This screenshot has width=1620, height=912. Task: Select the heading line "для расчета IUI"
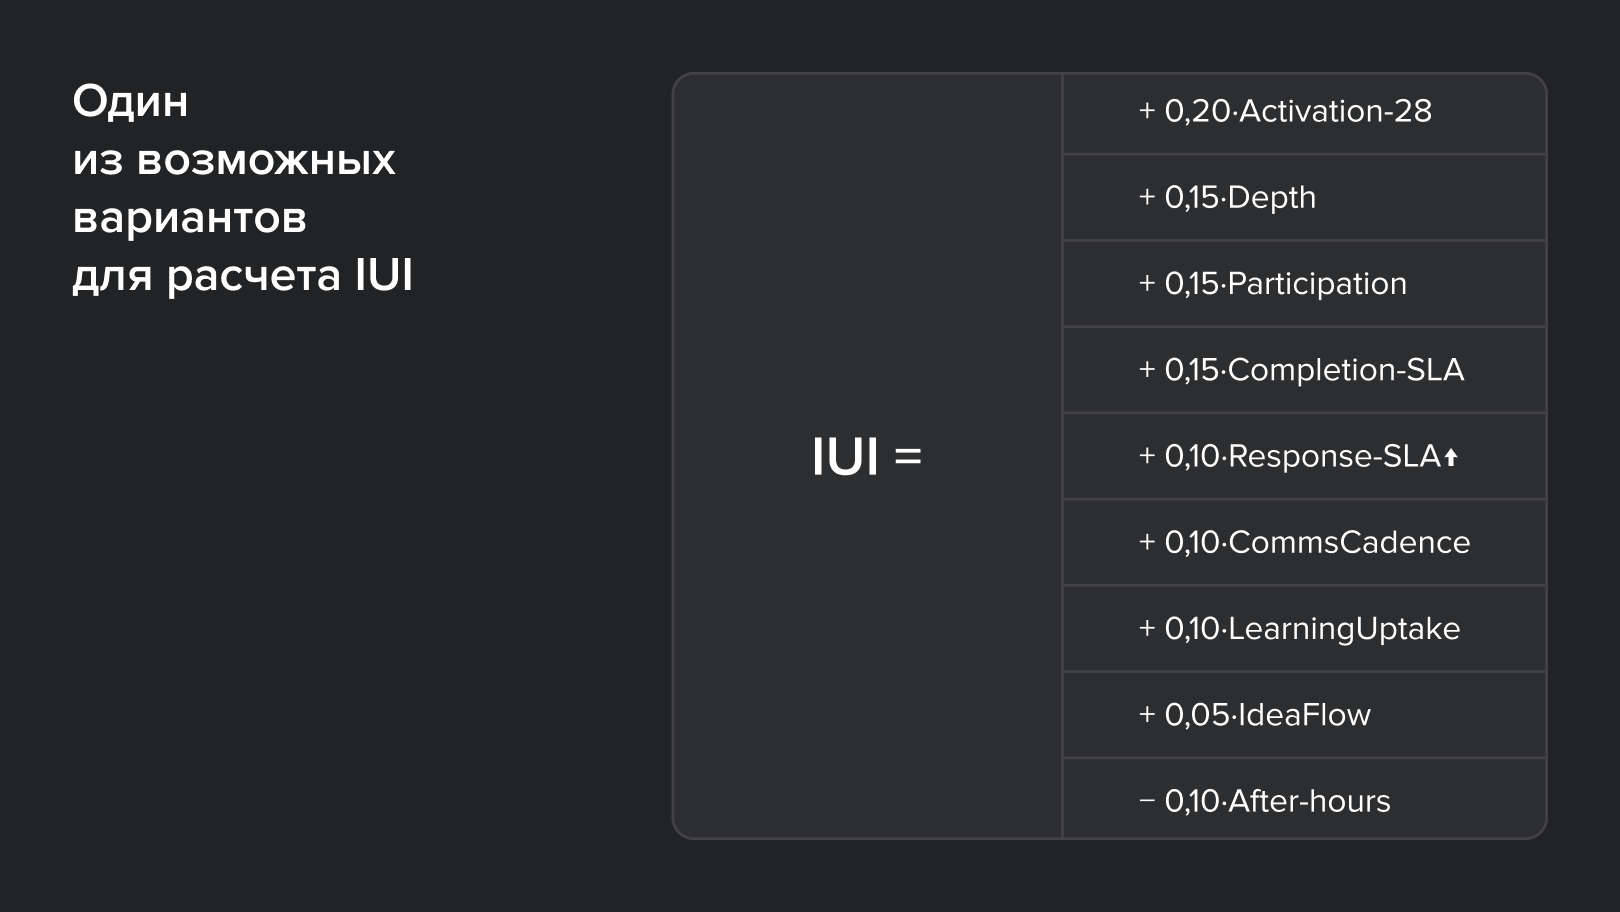[242, 276]
